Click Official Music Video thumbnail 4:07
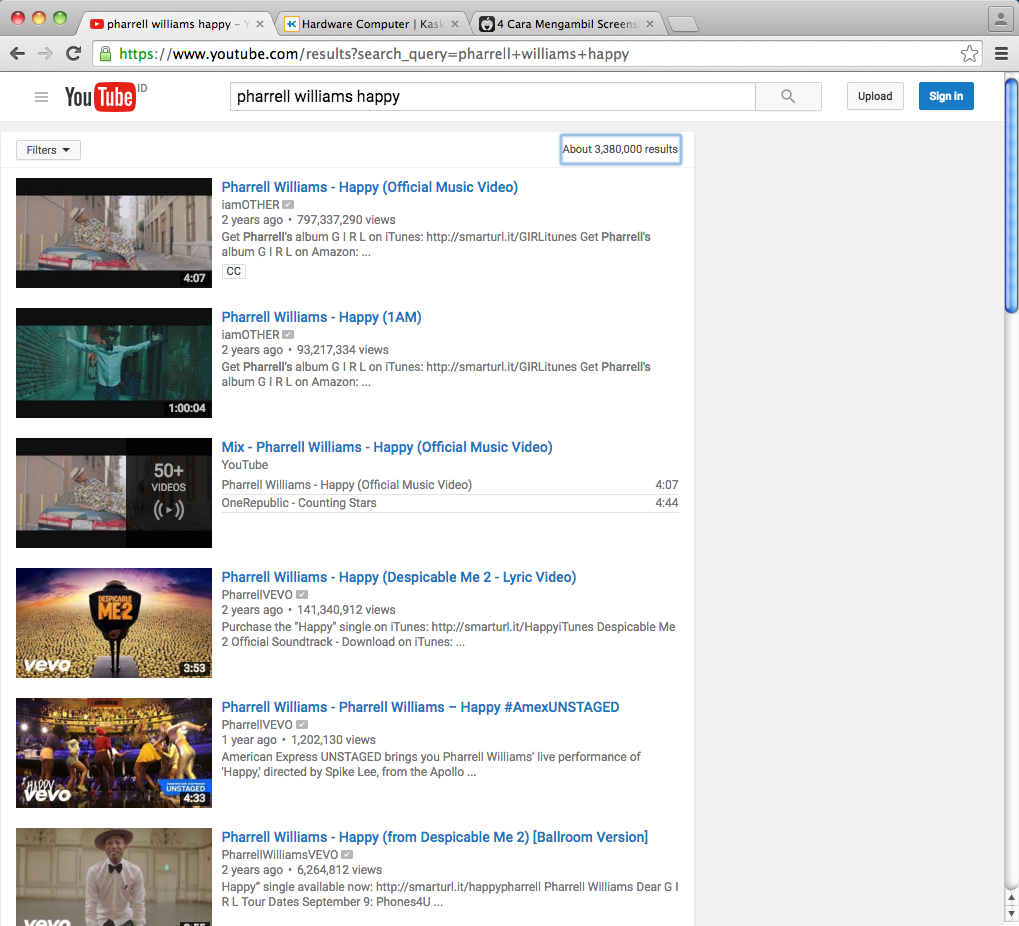Screen dimensions: 1019x926 coord(114,233)
